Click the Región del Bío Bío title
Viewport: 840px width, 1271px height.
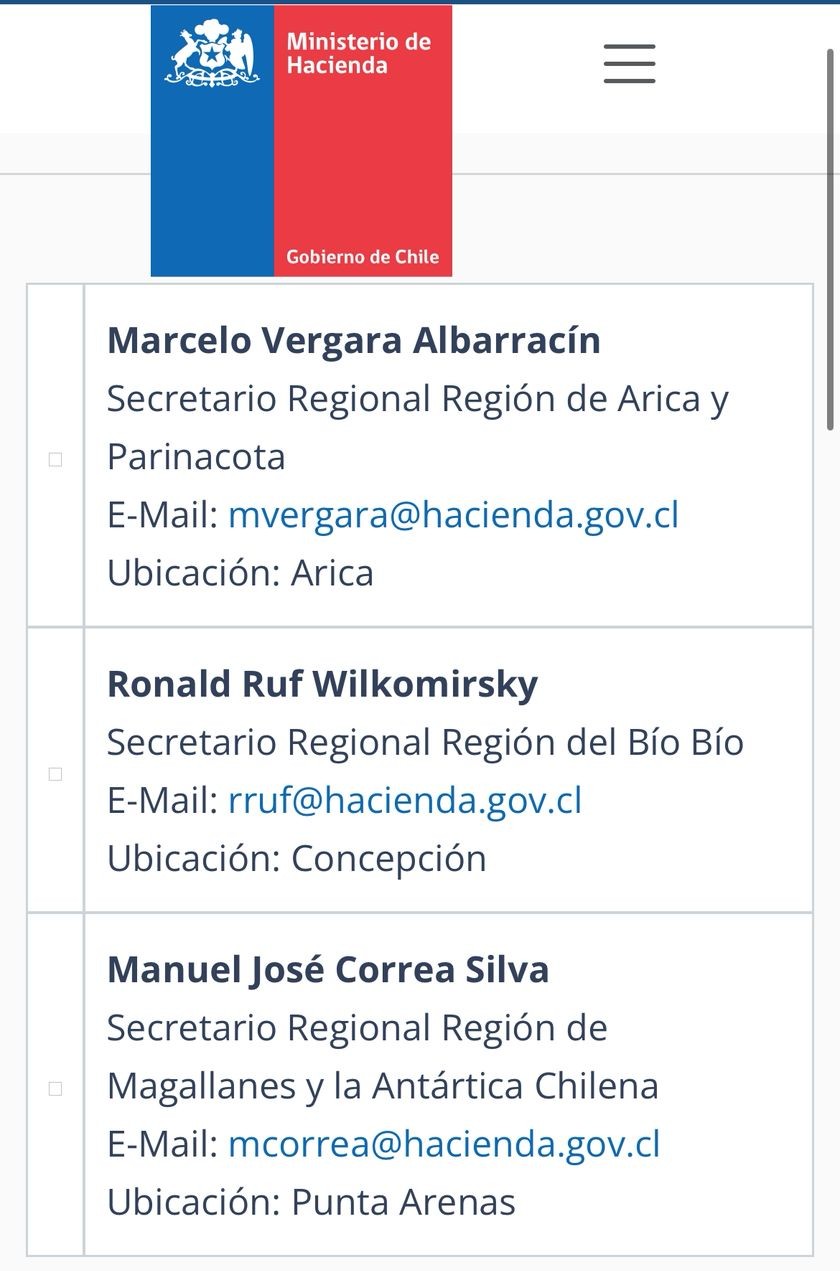point(425,743)
